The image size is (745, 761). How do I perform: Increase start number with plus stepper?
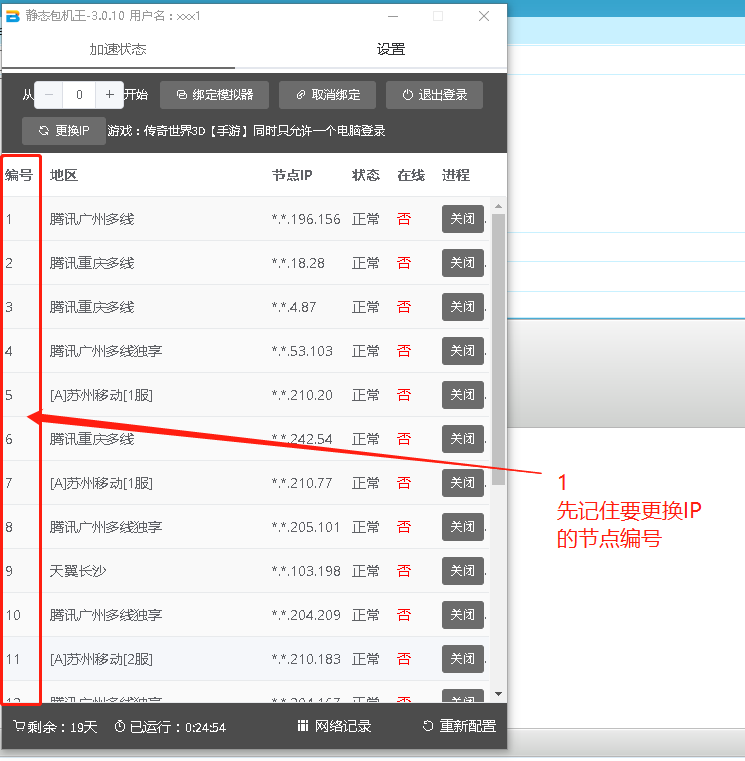pos(110,95)
